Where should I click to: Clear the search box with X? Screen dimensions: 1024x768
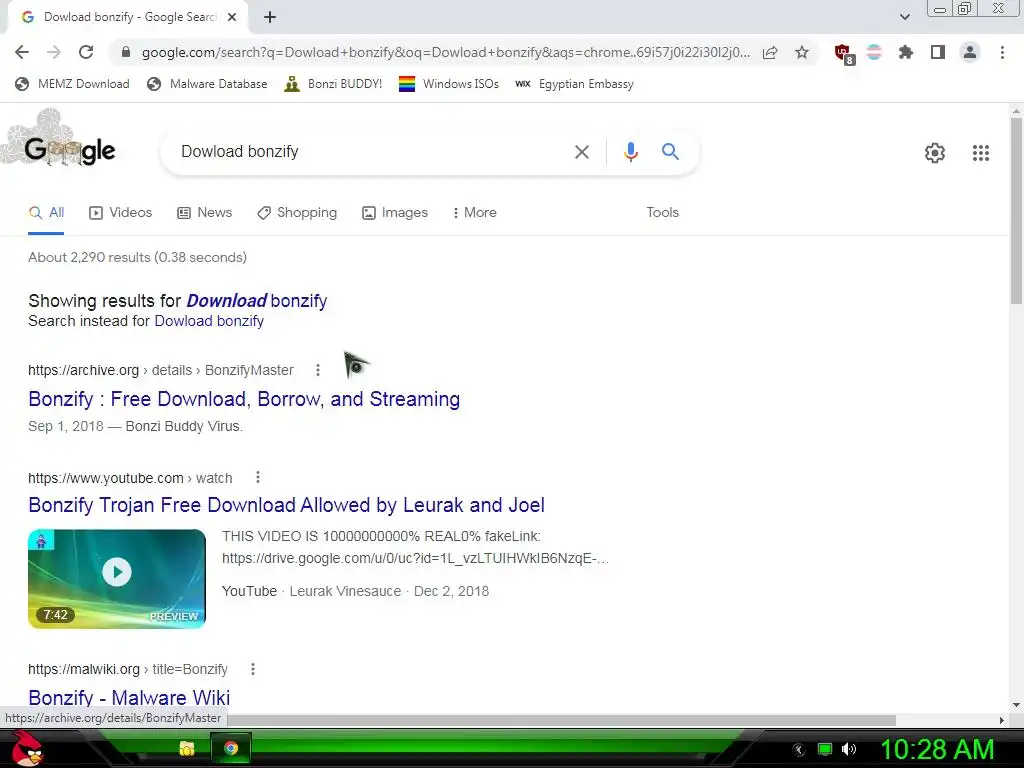pos(581,152)
